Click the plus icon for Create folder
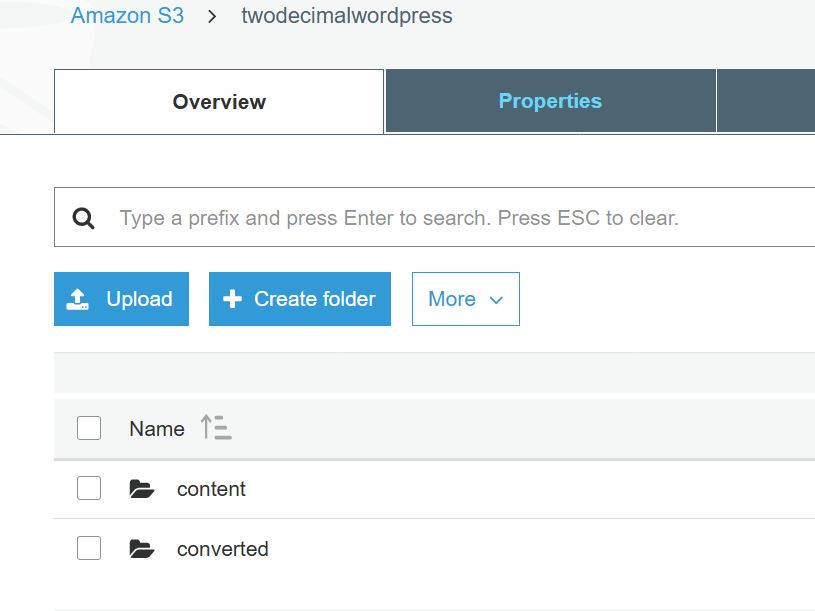This screenshot has width=815, height=611. click(232, 299)
